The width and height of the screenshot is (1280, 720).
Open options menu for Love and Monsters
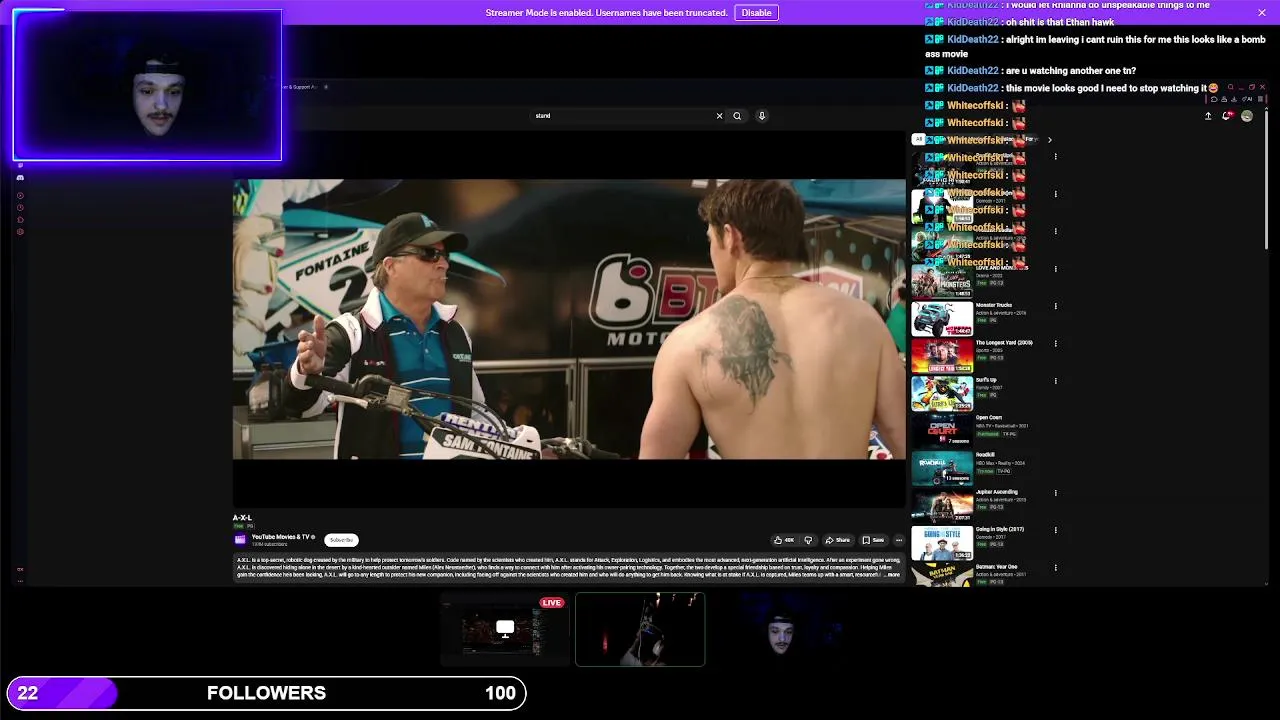(x=1055, y=269)
